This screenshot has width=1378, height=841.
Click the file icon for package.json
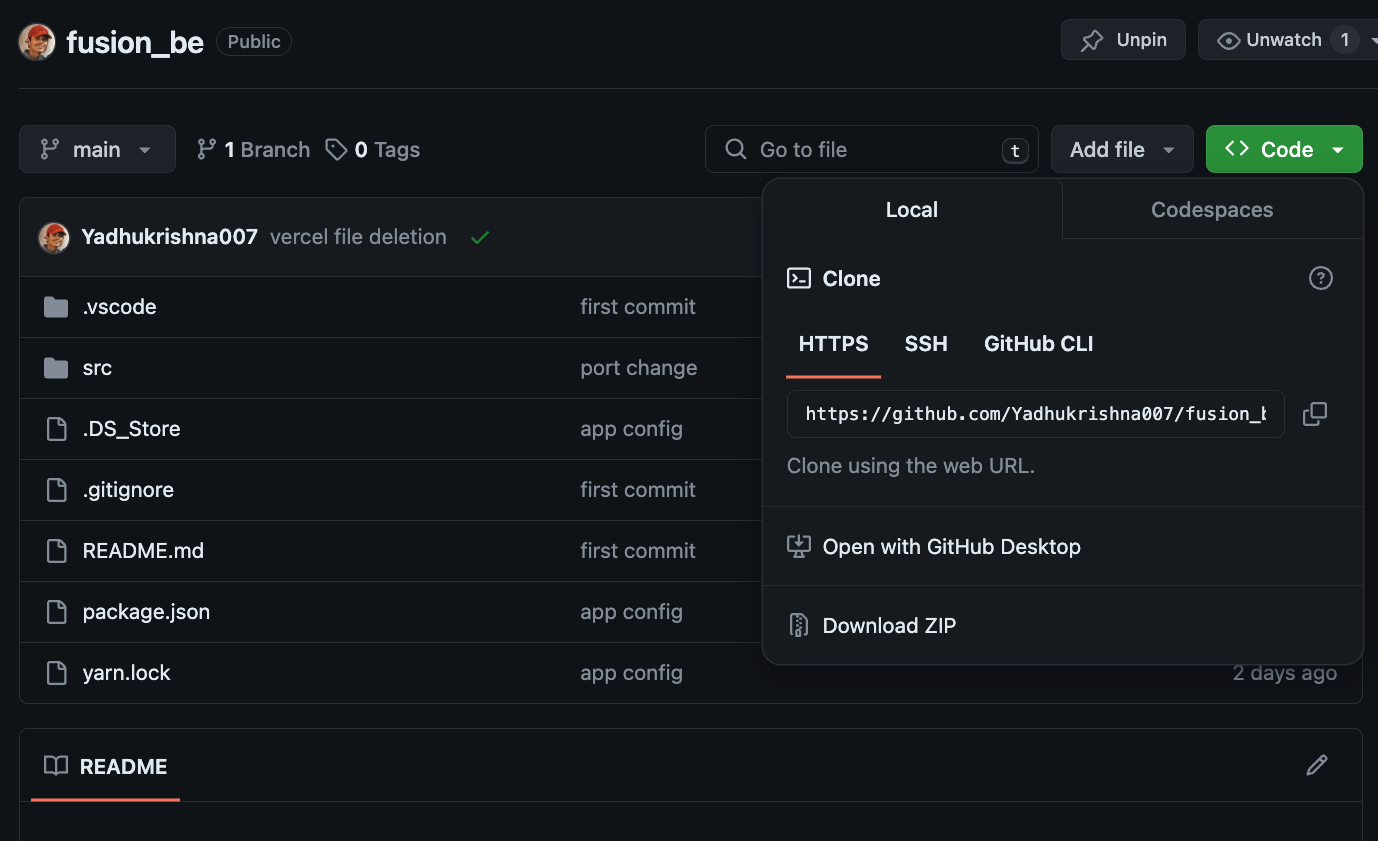57,612
